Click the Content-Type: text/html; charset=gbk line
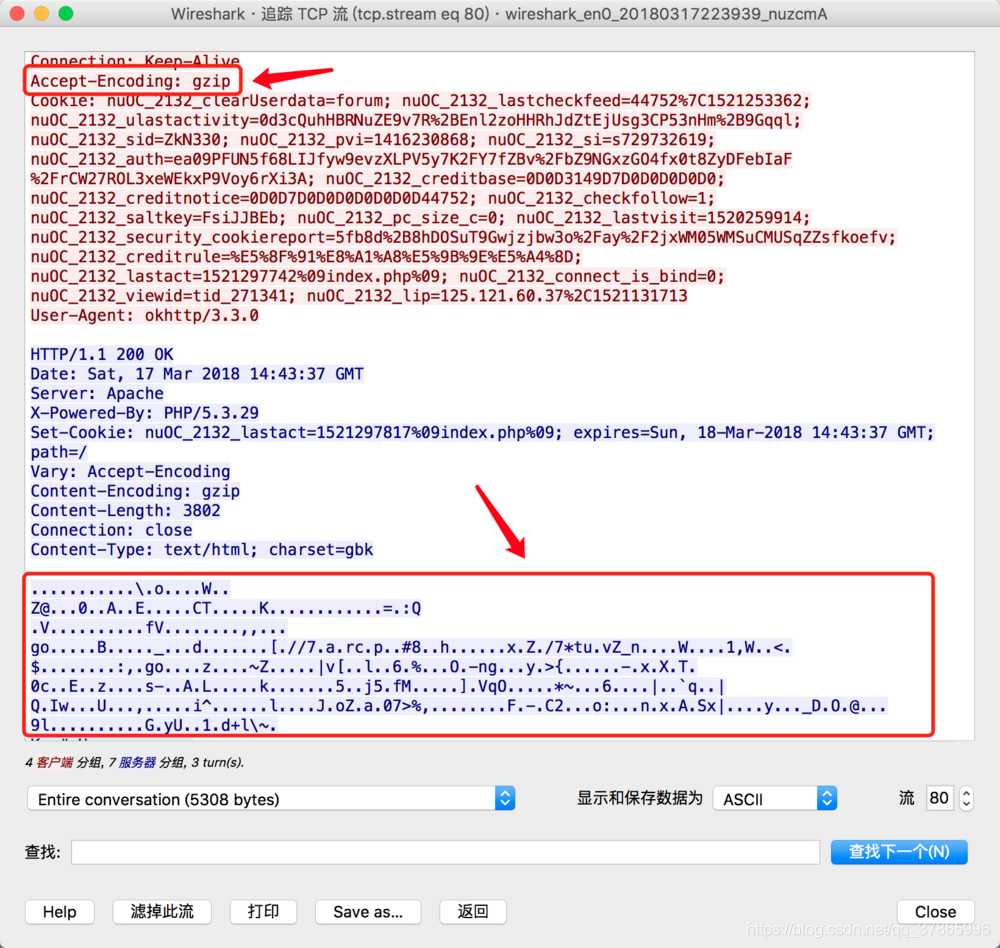The height and width of the screenshot is (948, 1000). [202, 549]
